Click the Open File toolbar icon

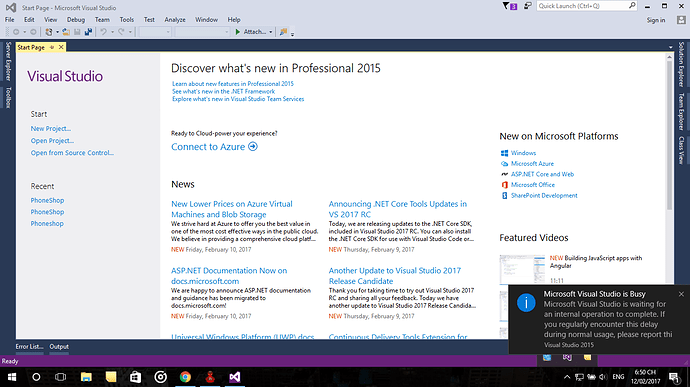click(x=66, y=32)
